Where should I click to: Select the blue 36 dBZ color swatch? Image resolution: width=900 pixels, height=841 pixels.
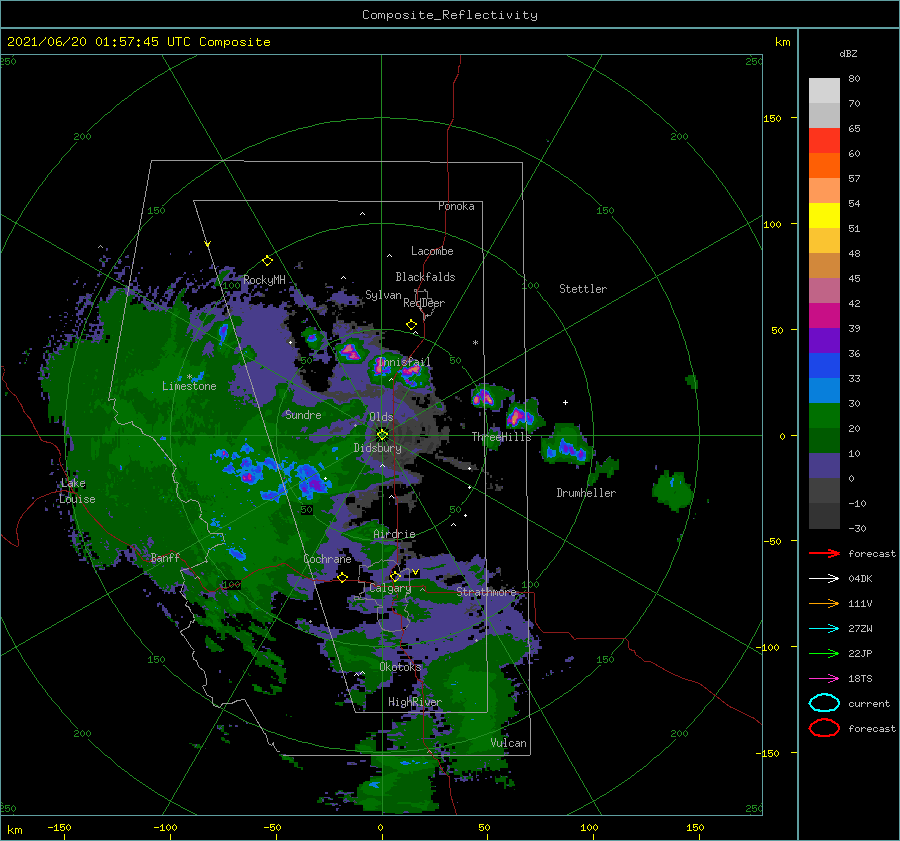(x=824, y=365)
